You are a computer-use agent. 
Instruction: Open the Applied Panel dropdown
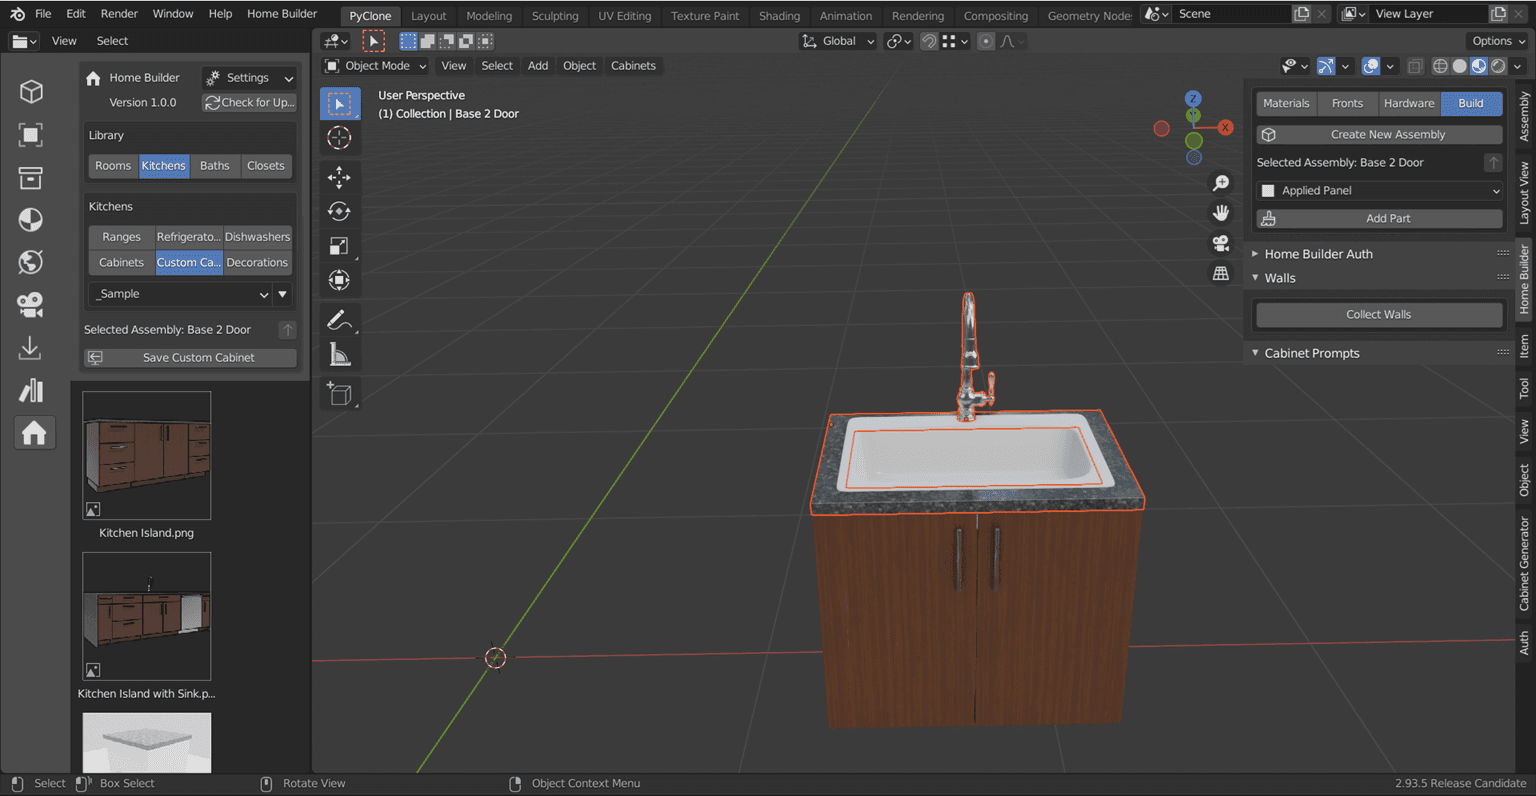pyautogui.click(x=1379, y=190)
